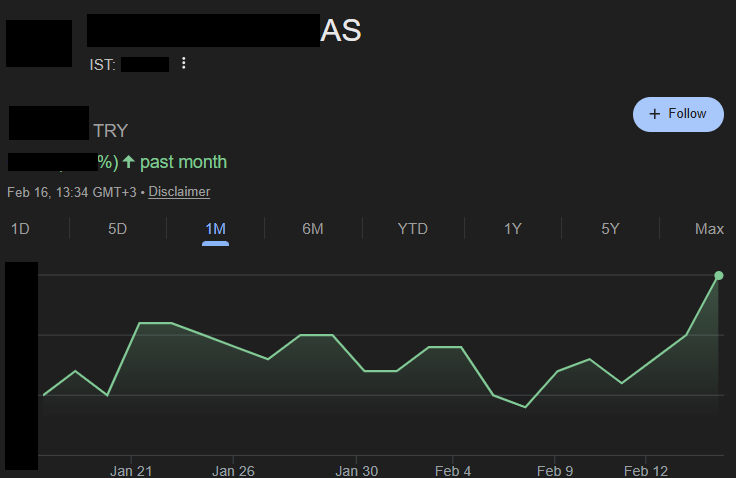Click the Feb 9 date label
Screen dimensions: 736x478
555,470
